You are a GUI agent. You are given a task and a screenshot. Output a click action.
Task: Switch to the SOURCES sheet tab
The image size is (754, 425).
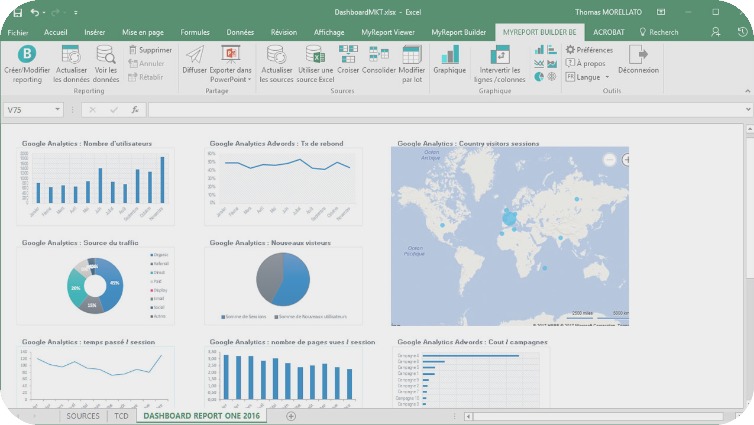(x=83, y=416)
